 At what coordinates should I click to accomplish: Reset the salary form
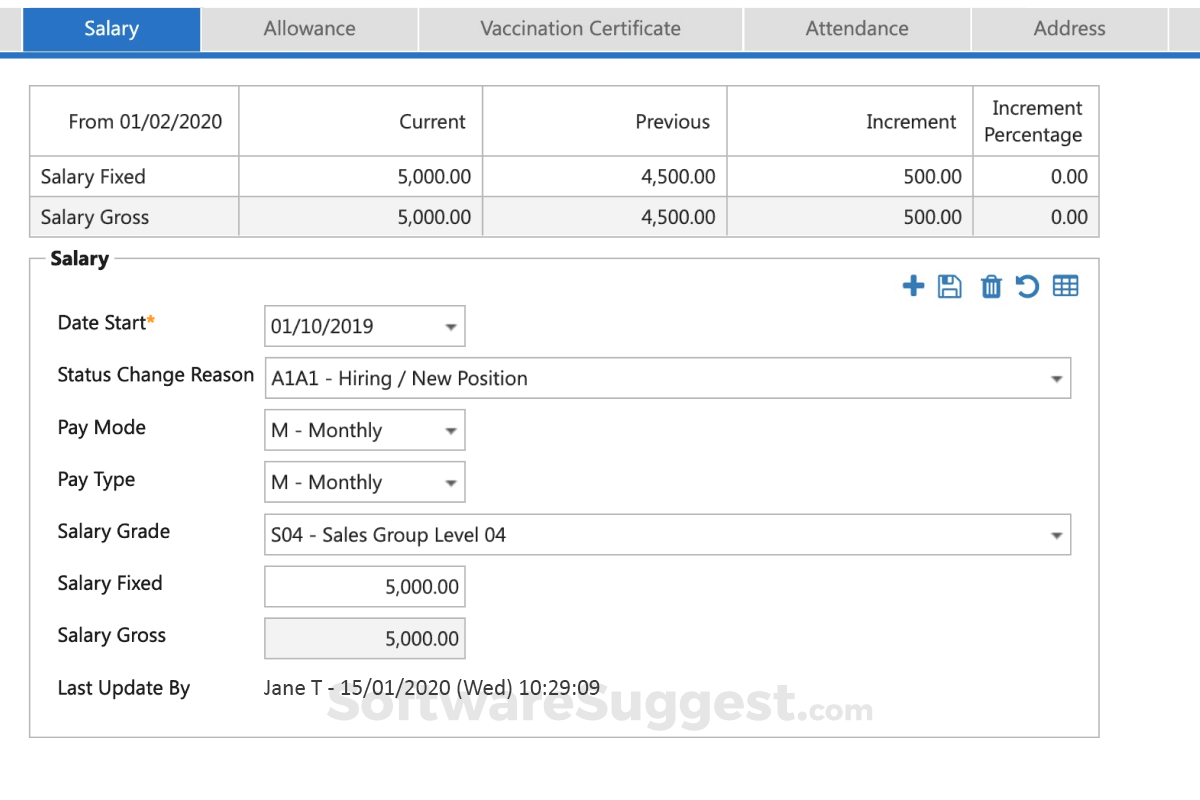pyautogui.click(x=1027, y=286)
